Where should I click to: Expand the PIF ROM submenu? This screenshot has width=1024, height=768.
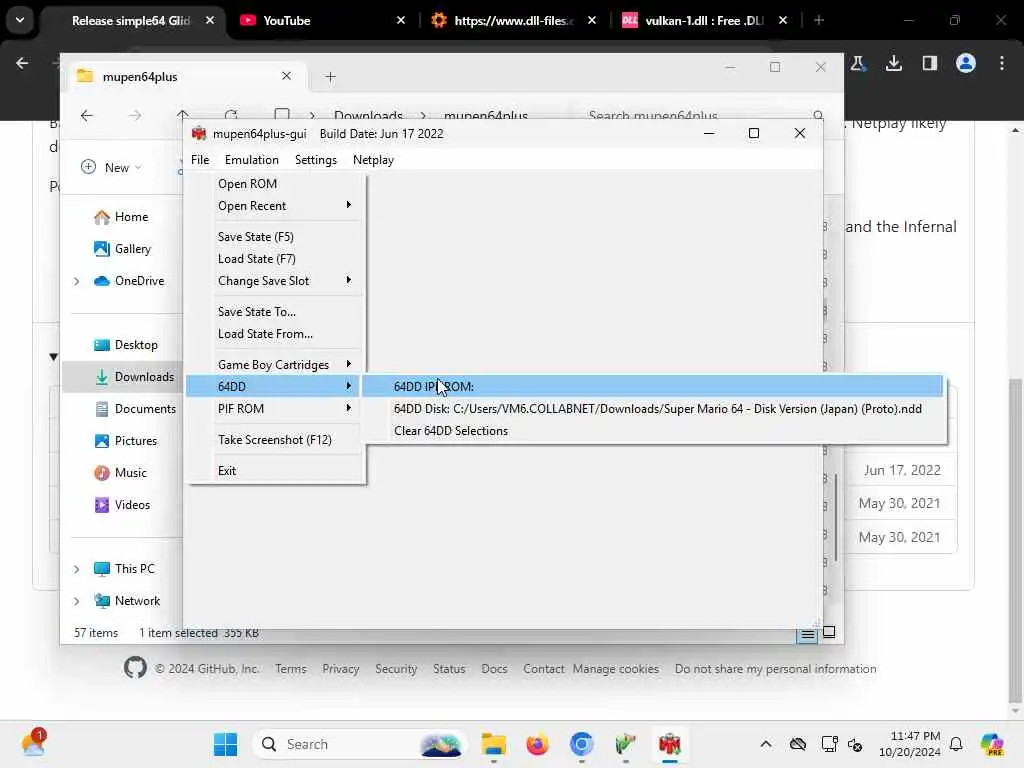[275, 409]
